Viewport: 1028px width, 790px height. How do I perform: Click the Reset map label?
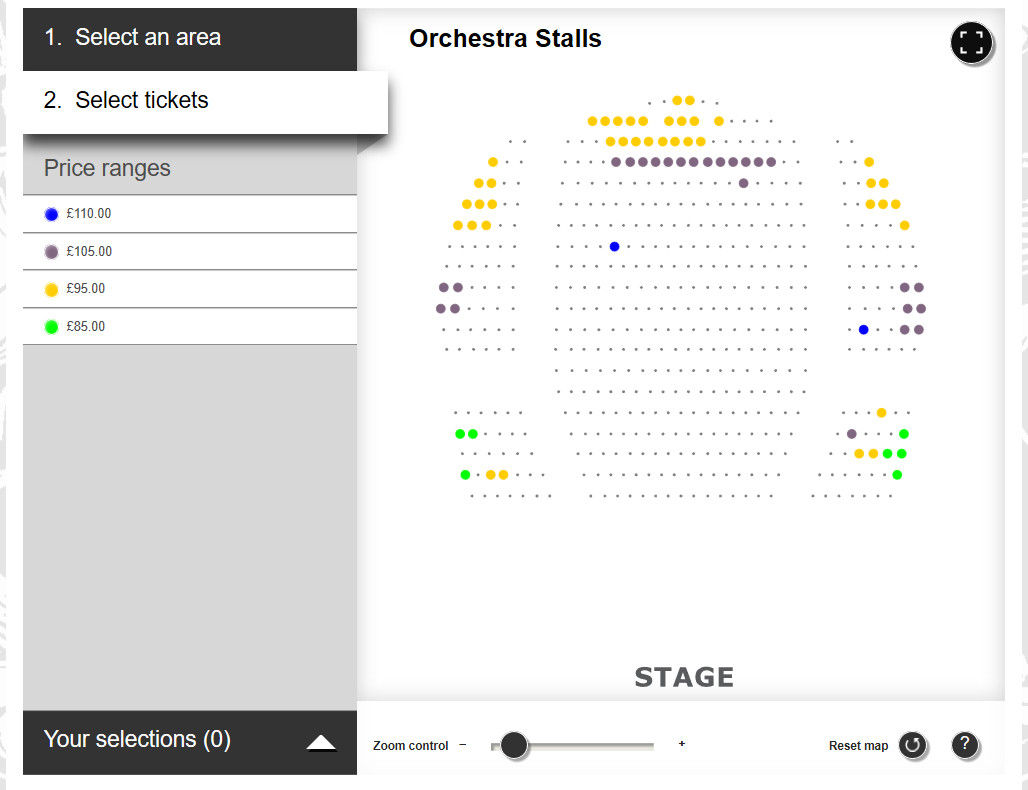coord(858,746)
